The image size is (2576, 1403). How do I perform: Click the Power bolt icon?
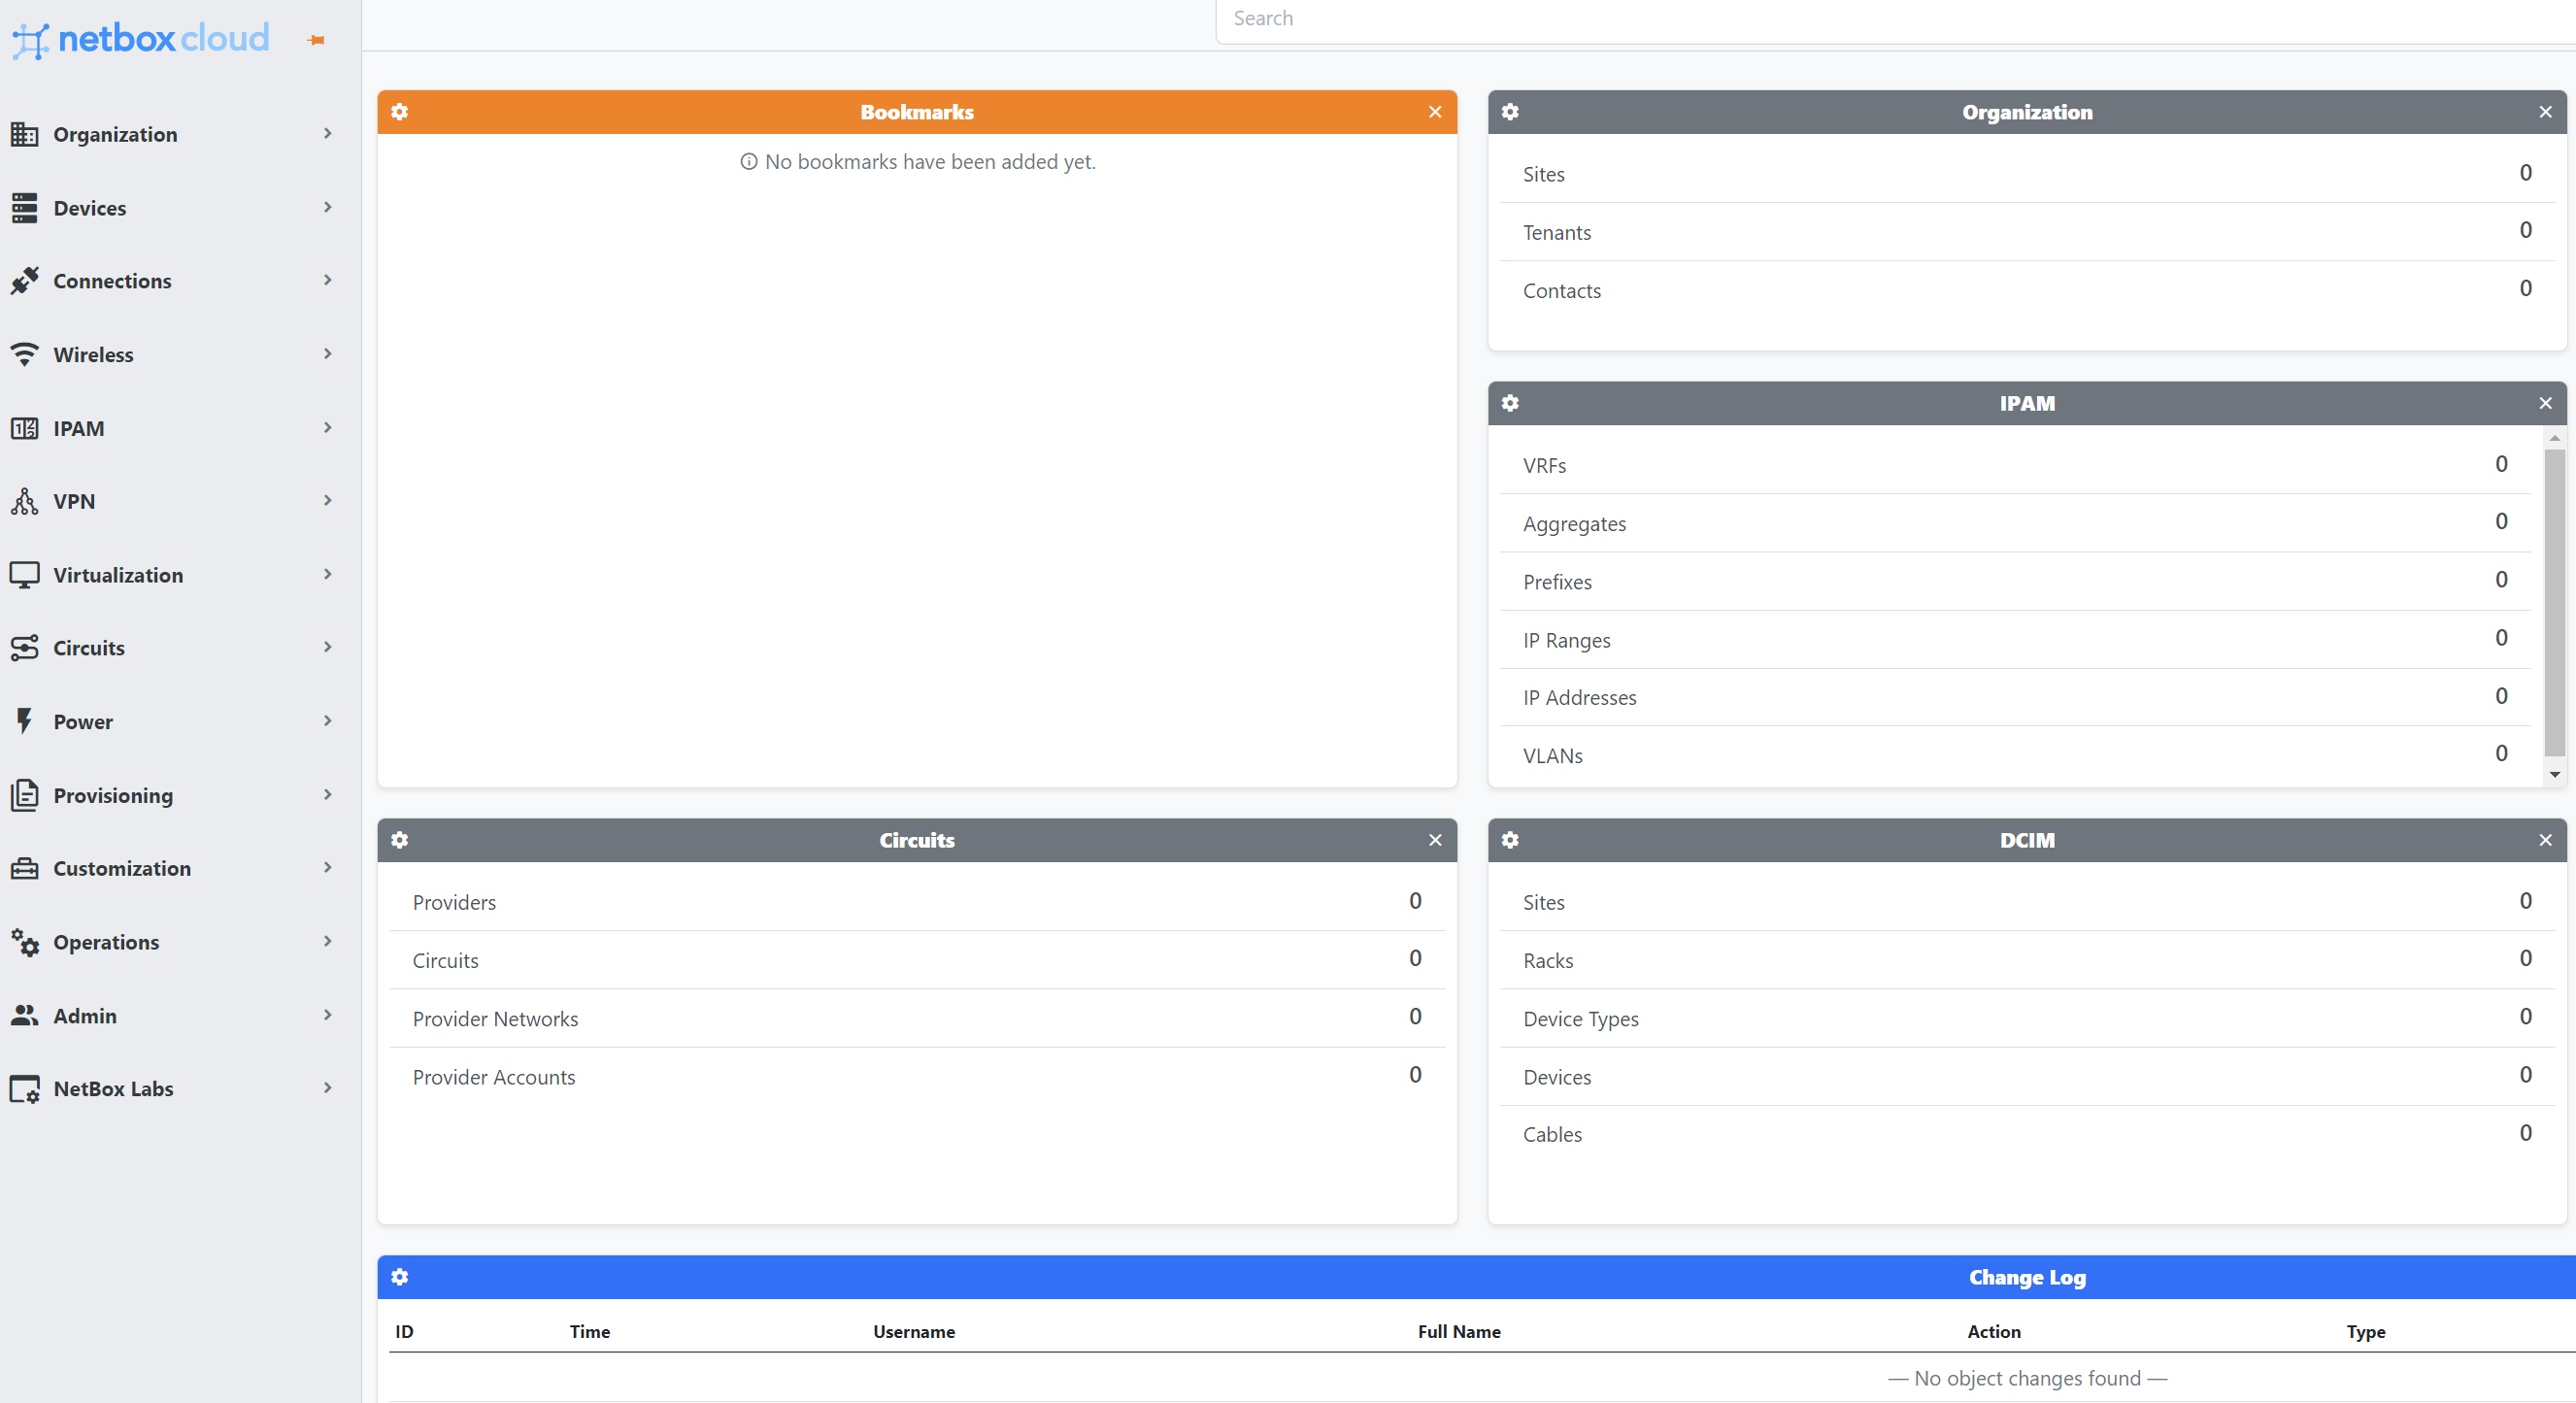click(x=25, y=721)
